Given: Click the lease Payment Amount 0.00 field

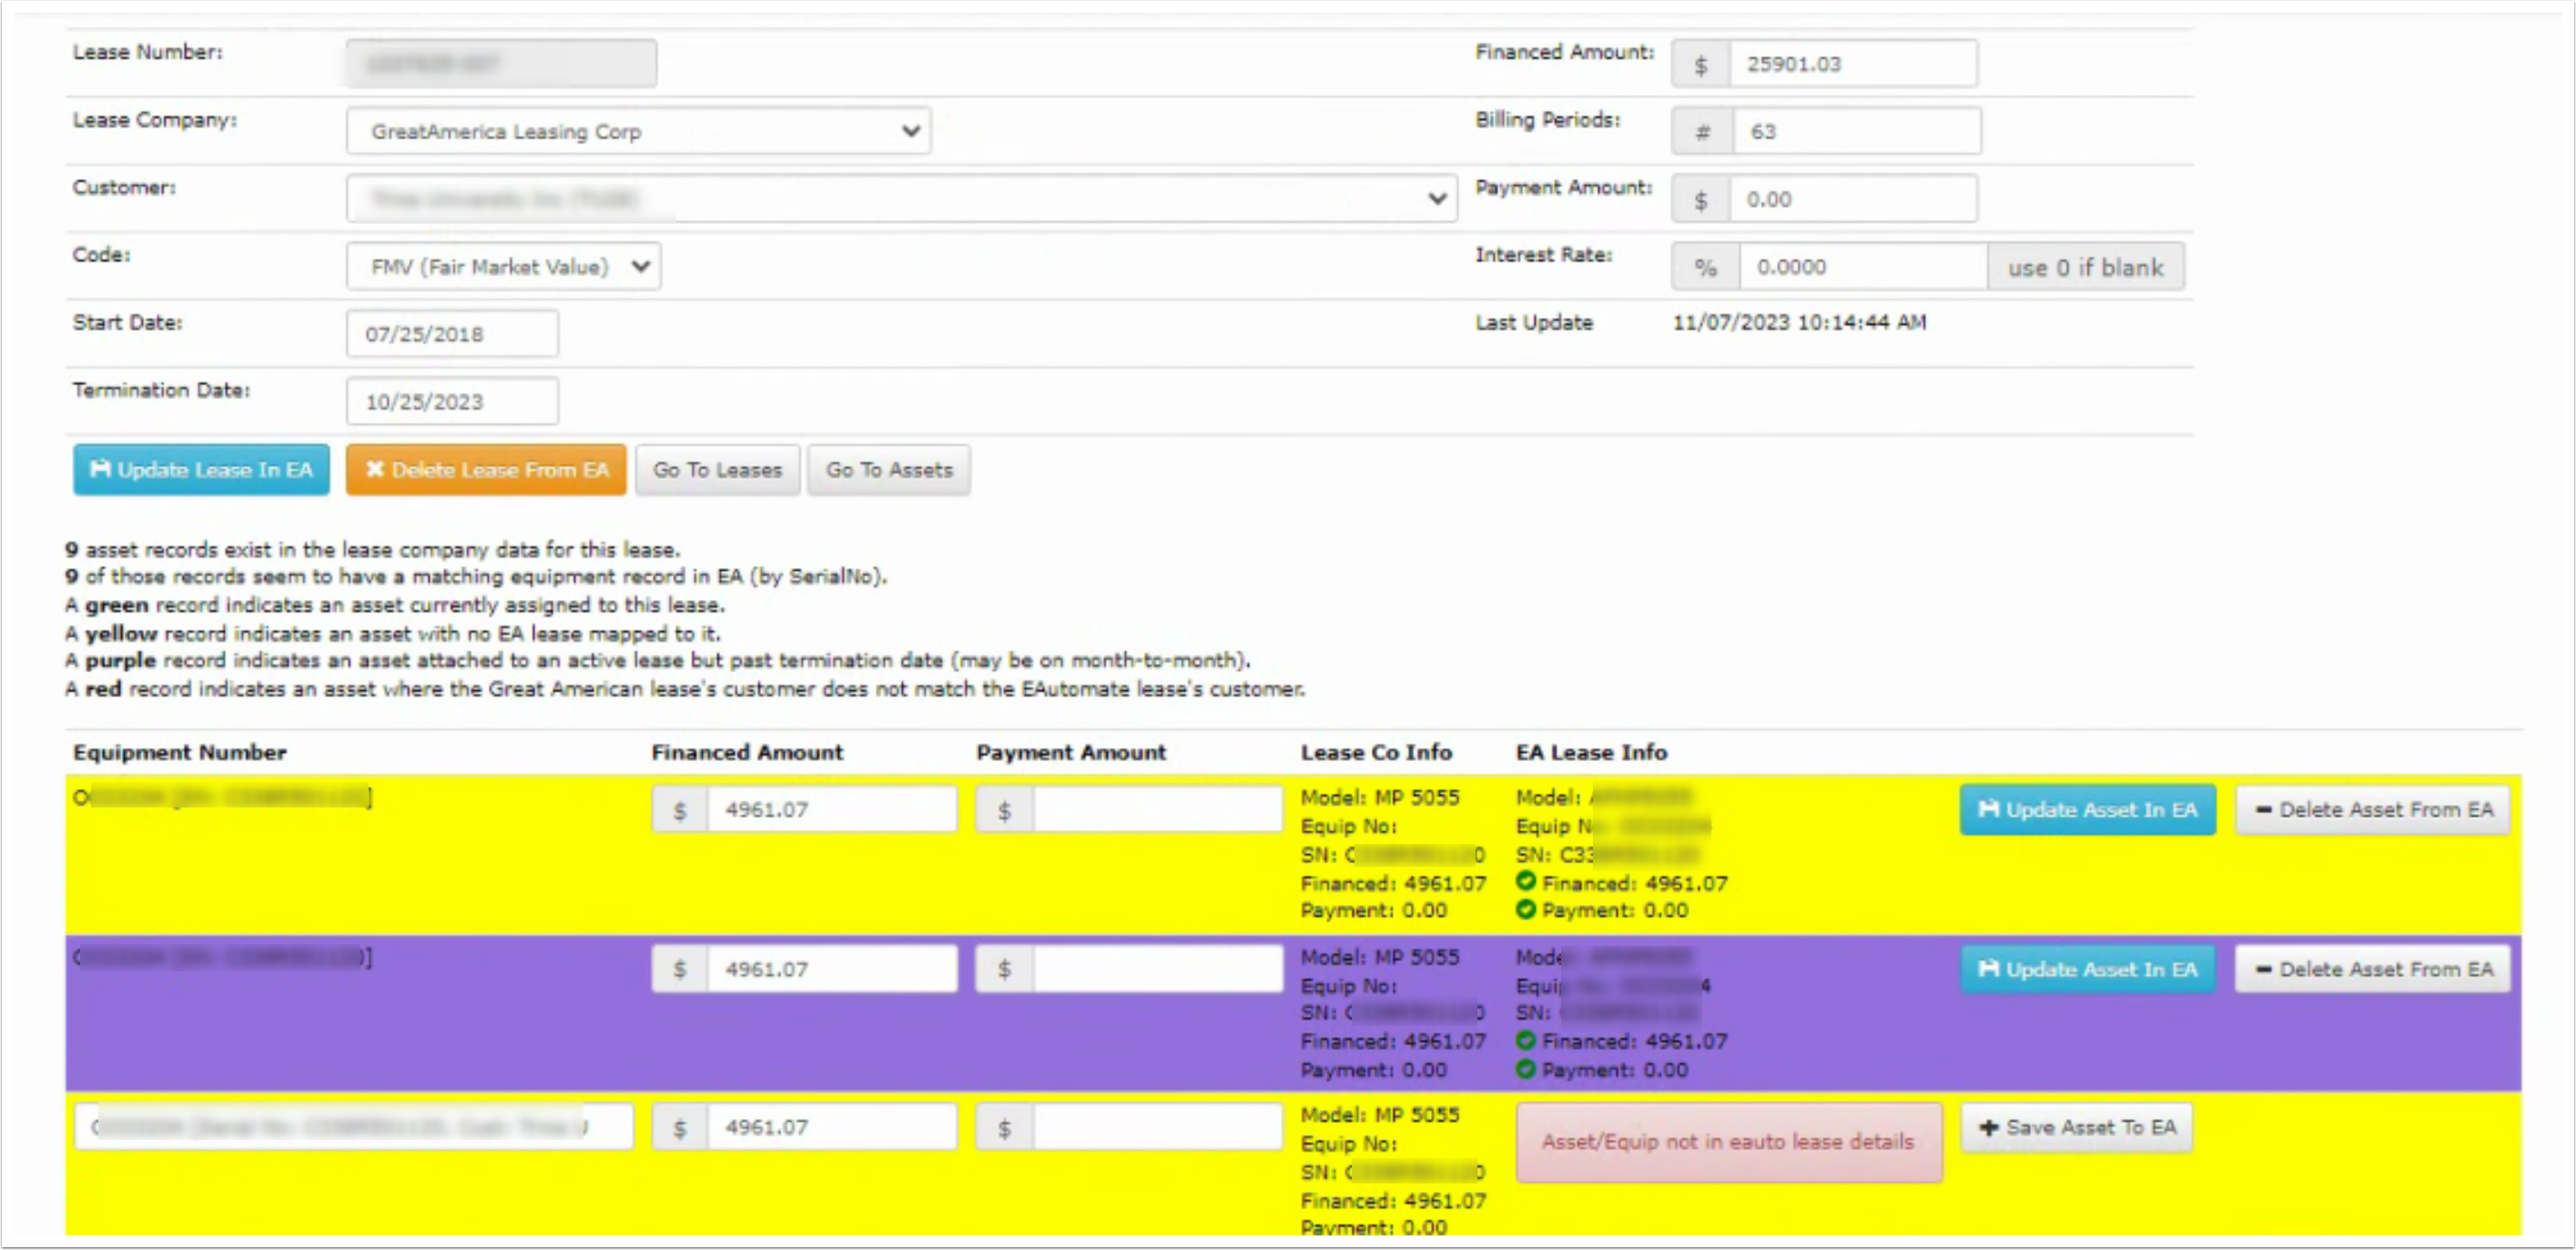Looking at the screenshot, I should 1853,199.
